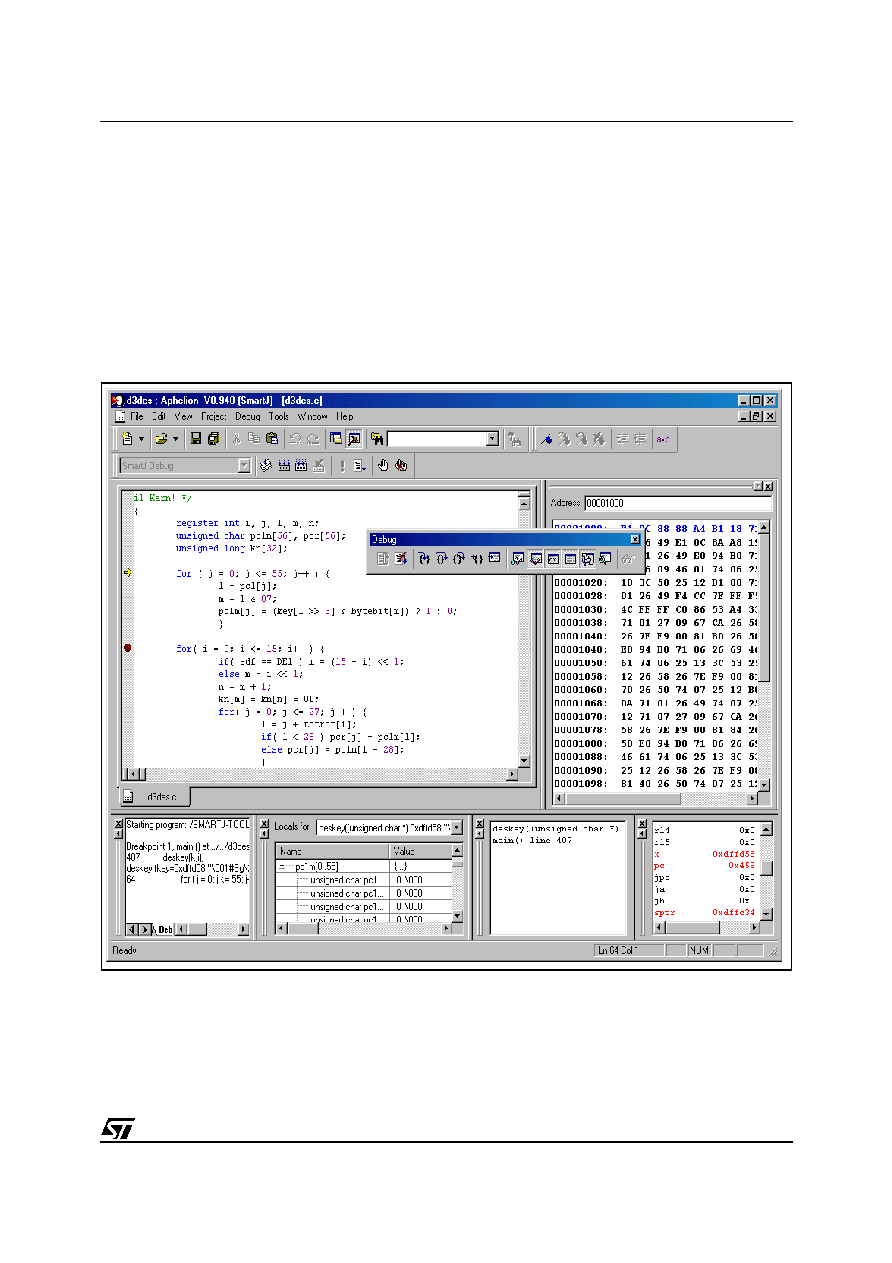Open the View menu
Image resolution: width=892 pixels, height=1263 pixels.
click(184, 416)
